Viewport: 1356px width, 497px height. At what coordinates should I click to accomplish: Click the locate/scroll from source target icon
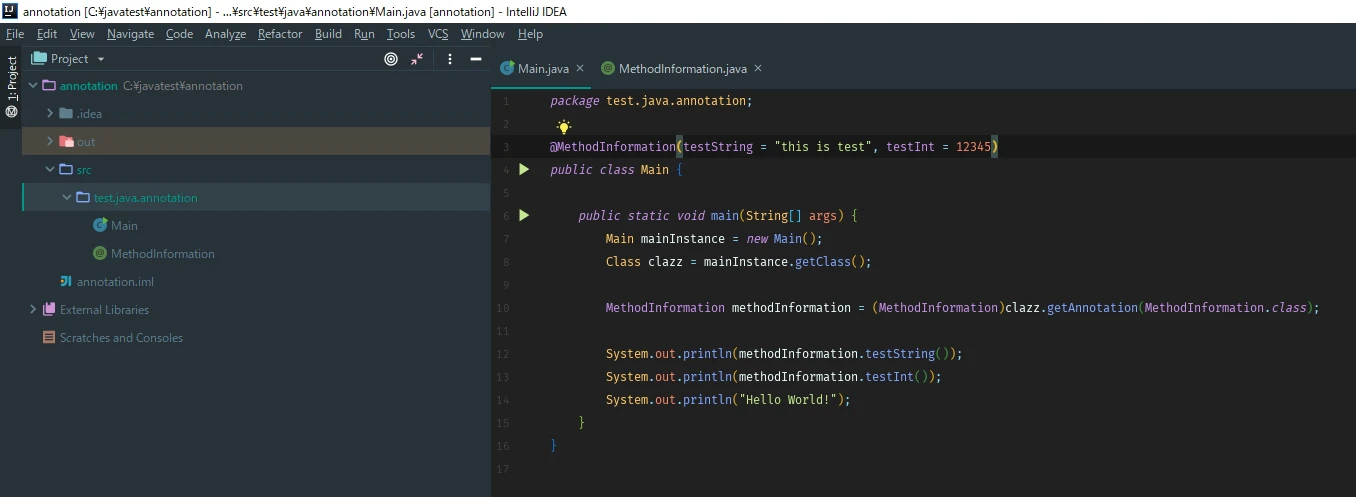[391, 59]
